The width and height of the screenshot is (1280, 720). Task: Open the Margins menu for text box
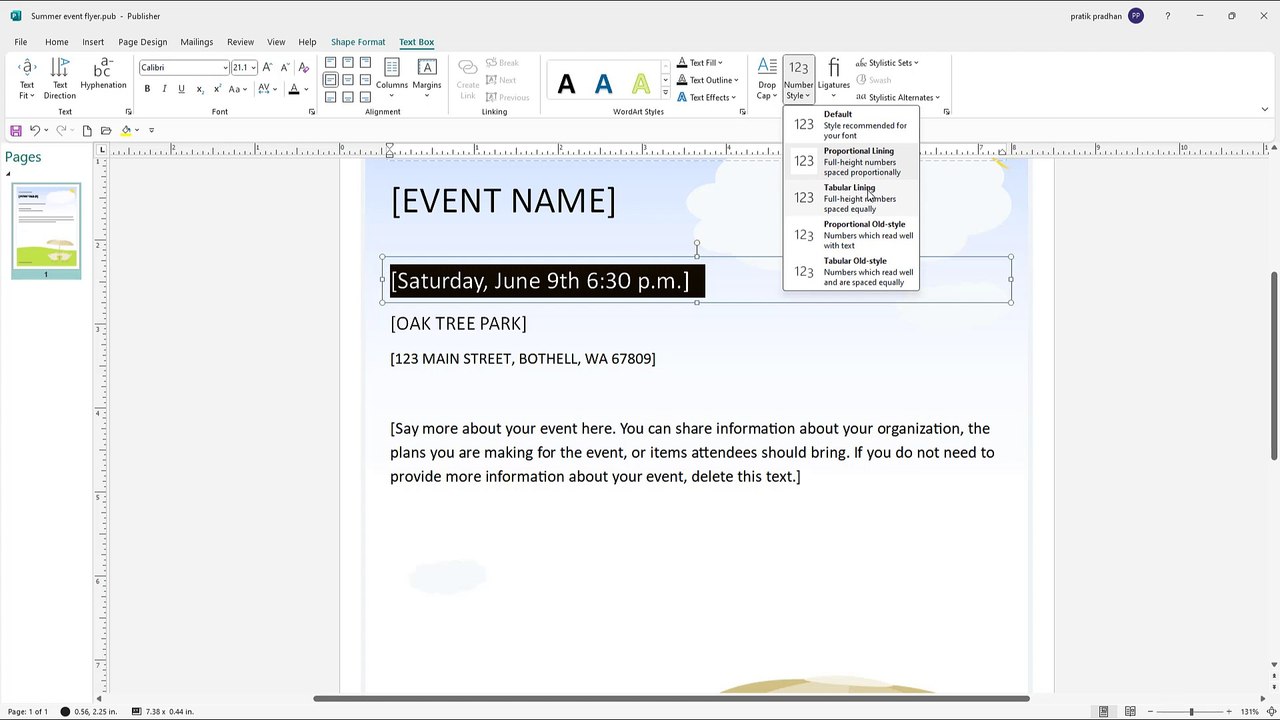coord(427,78)
